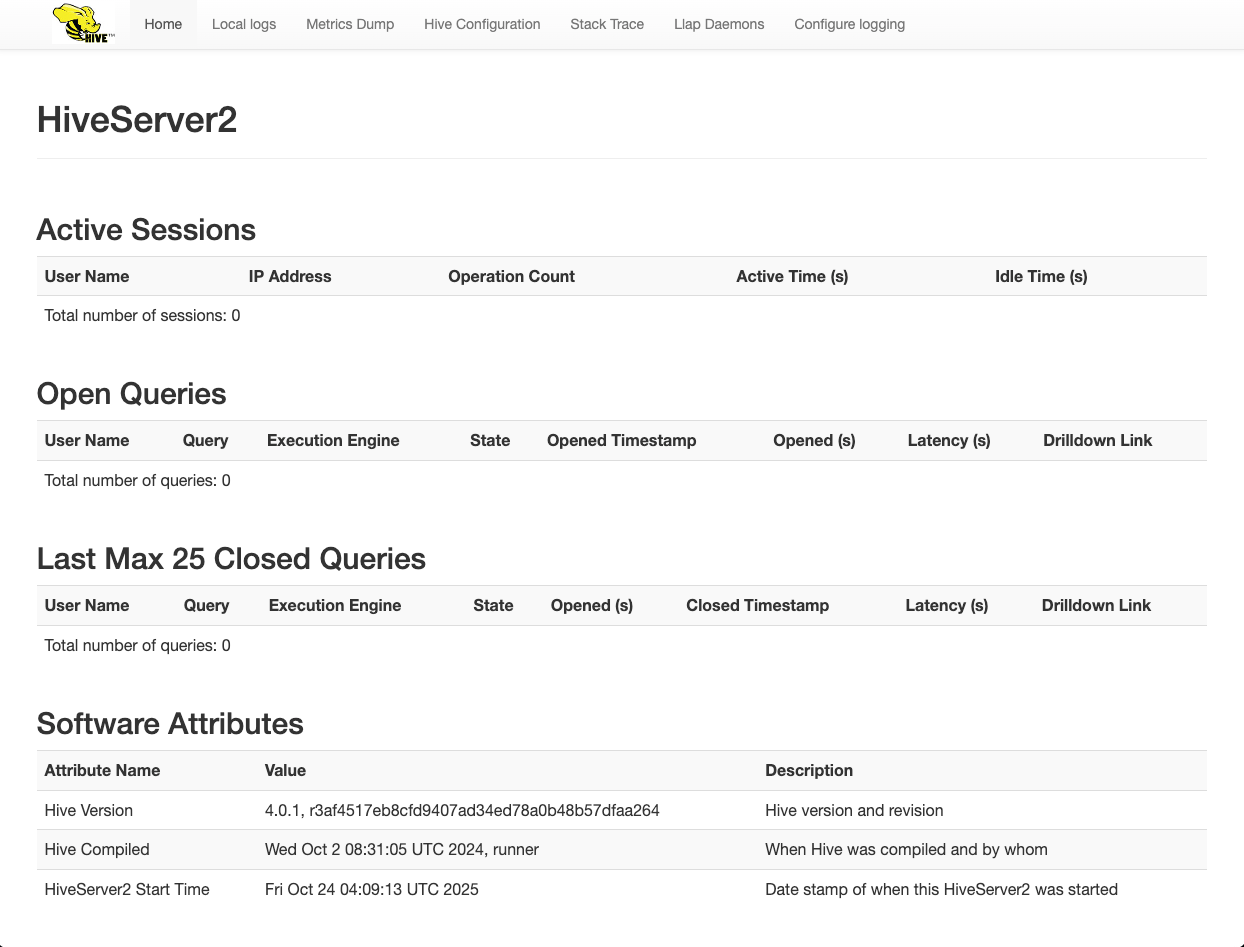Click the Hive bee logo icon

(84, 24)
